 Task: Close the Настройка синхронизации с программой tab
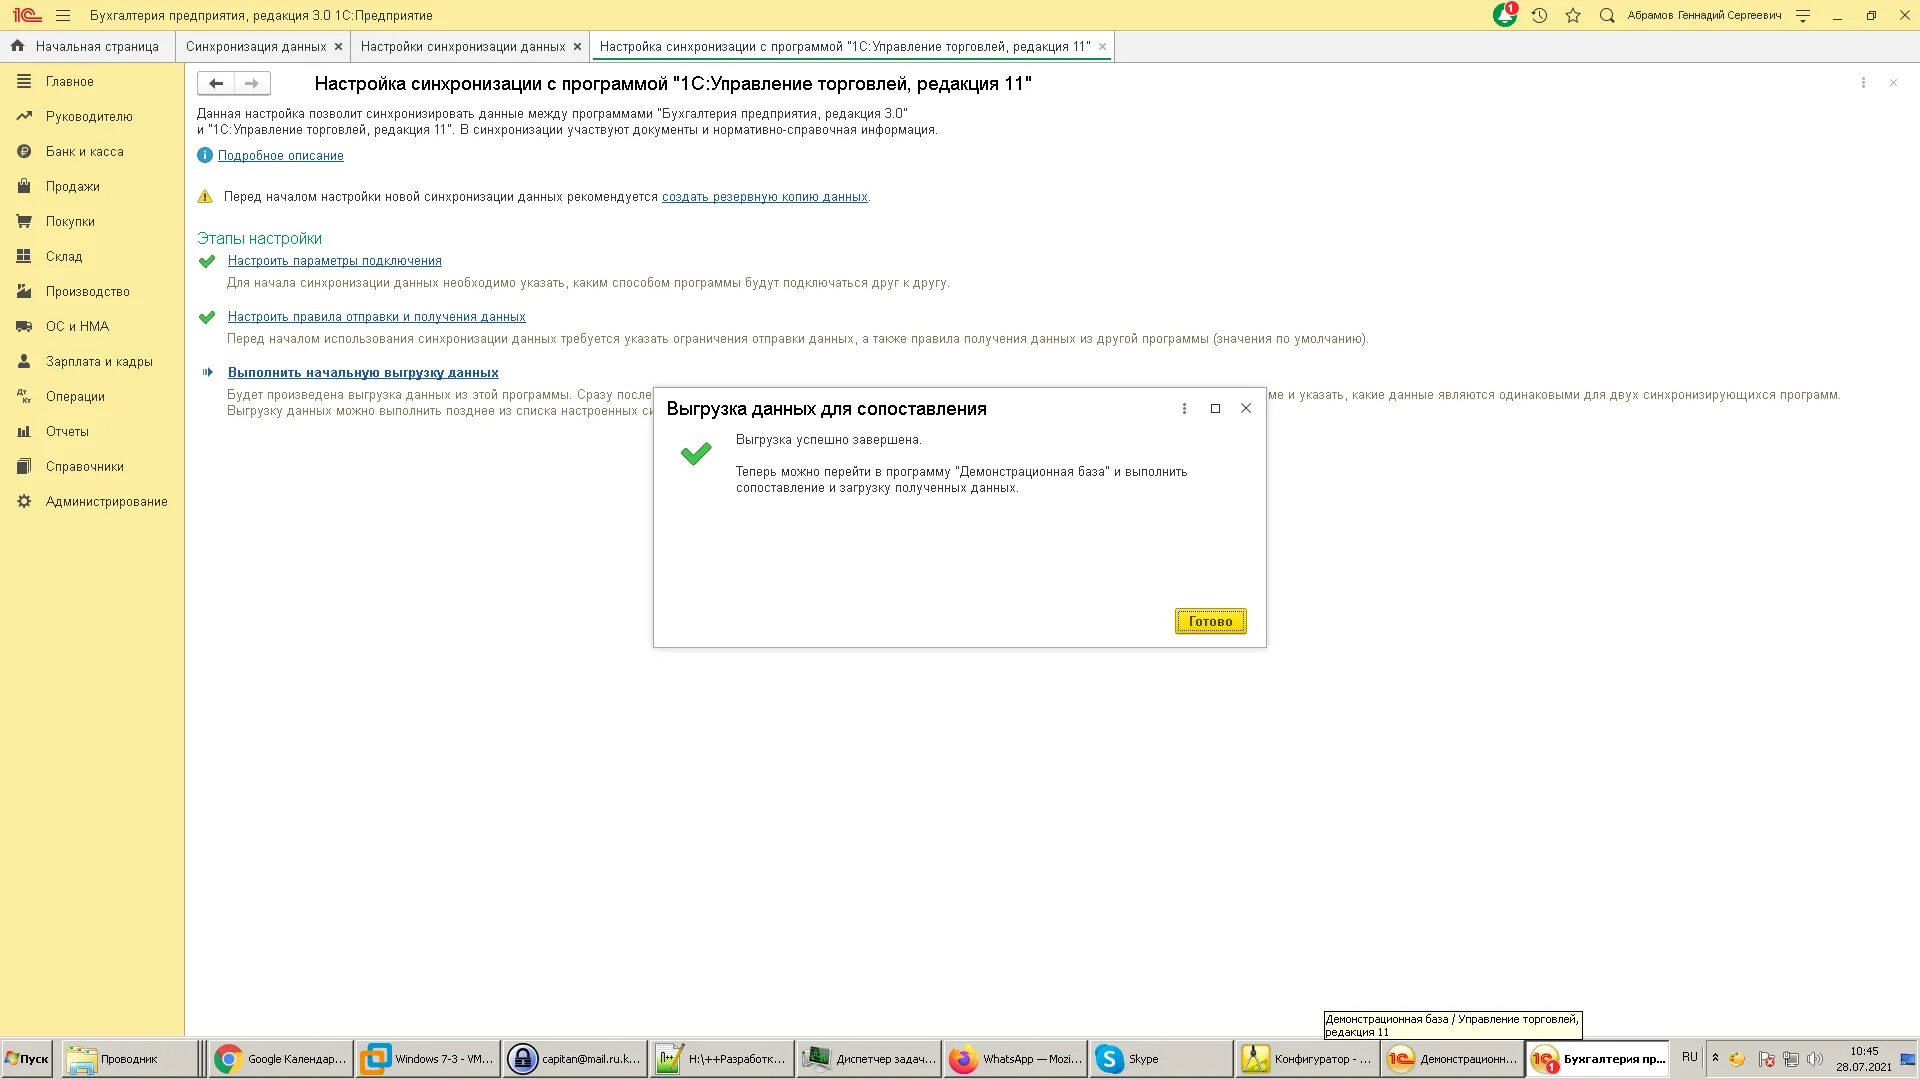(x=1102, y=47)
